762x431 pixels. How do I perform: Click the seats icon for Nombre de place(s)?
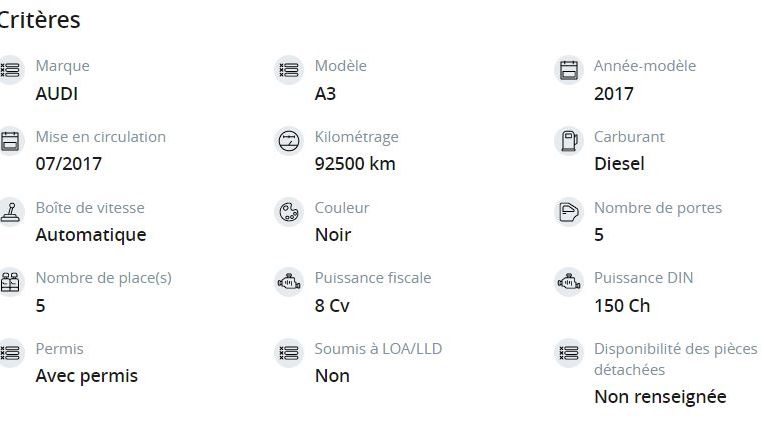click(x=10, y=282)
